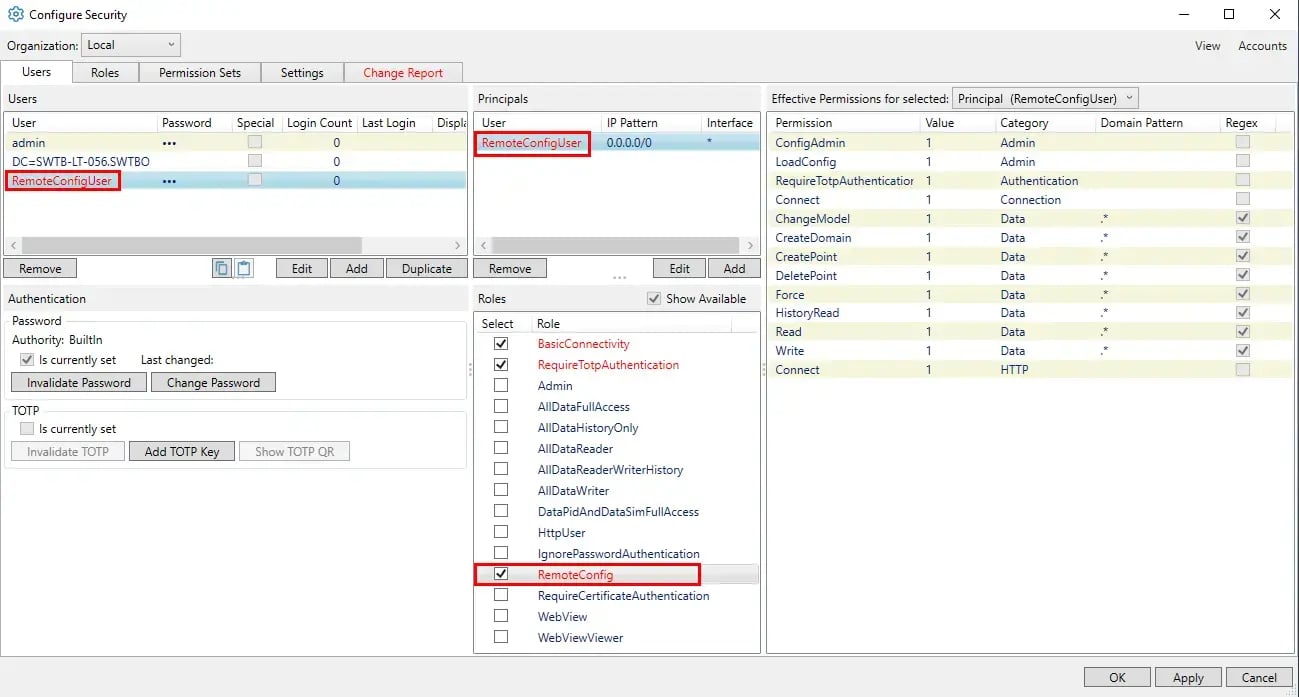The width and height of the screenshot is (1299, 697).
Task: Open the Change Report tab
Action: tap(403, 72)
